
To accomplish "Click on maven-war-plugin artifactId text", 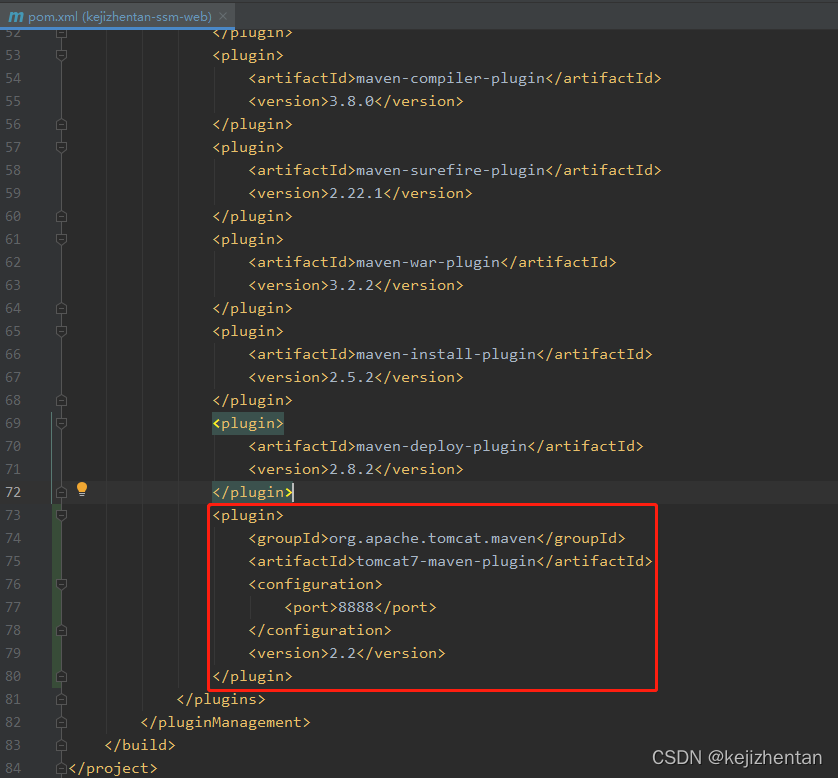I will [x=428, y=262].
